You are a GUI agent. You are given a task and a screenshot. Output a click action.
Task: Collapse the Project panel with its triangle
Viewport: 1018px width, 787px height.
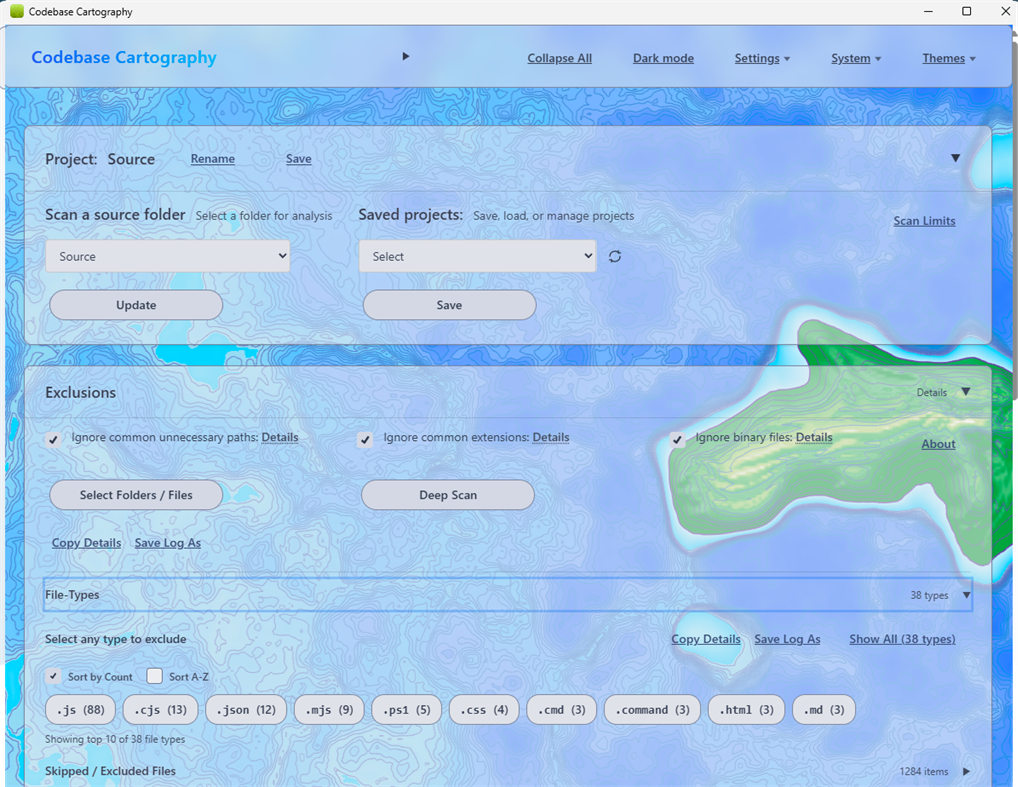click(955, 158)
